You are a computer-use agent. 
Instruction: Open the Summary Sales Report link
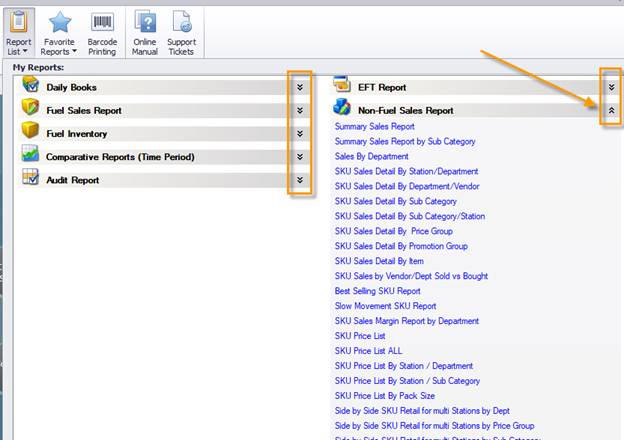(x=374, y=127)
